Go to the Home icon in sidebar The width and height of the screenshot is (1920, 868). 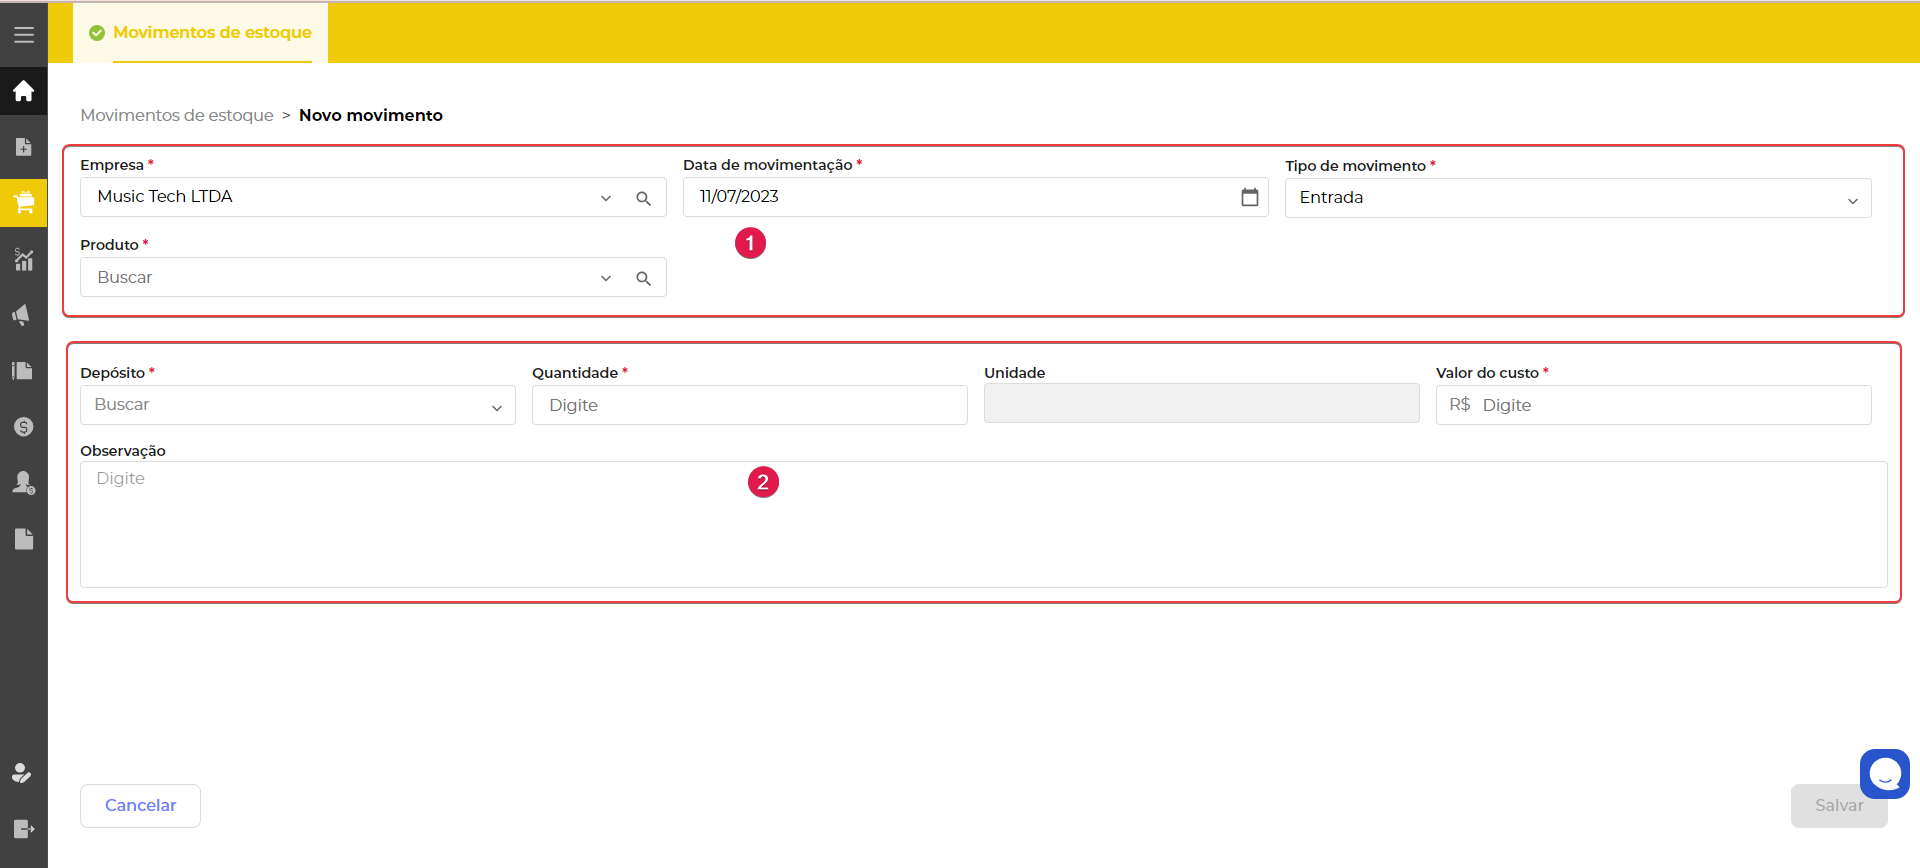24,92
